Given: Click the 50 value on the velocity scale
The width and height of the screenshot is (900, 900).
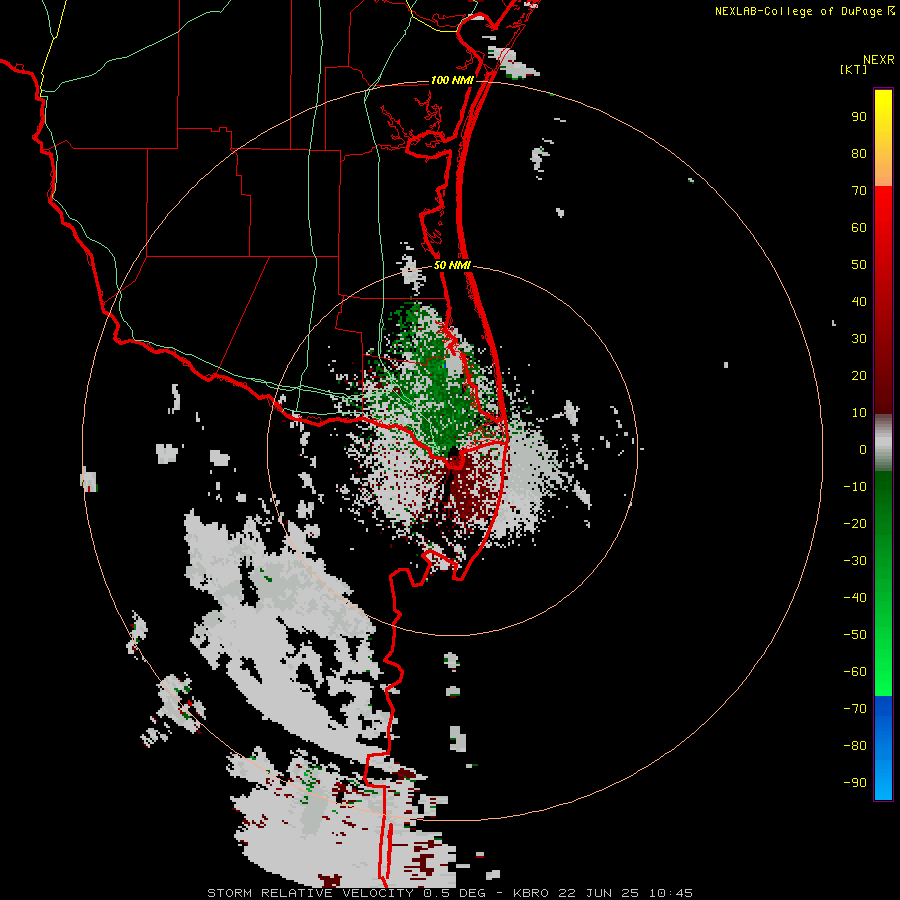Looking at the screenshot, I should click(x=859, y=265).
